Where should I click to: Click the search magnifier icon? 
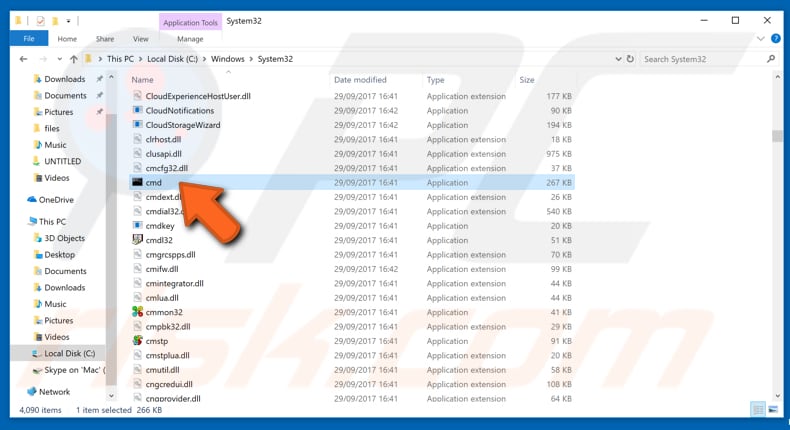point(771,59)
